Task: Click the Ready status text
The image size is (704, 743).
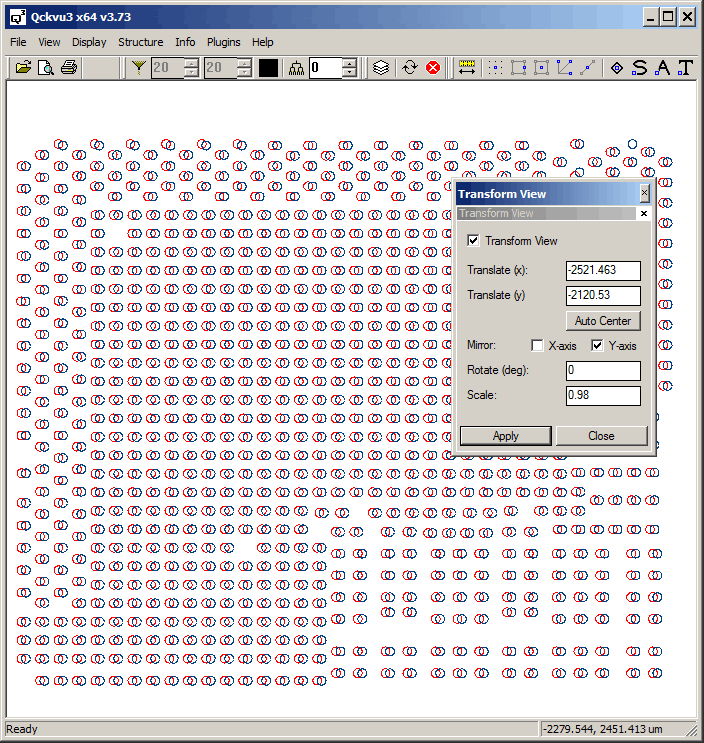Action: 22,729
